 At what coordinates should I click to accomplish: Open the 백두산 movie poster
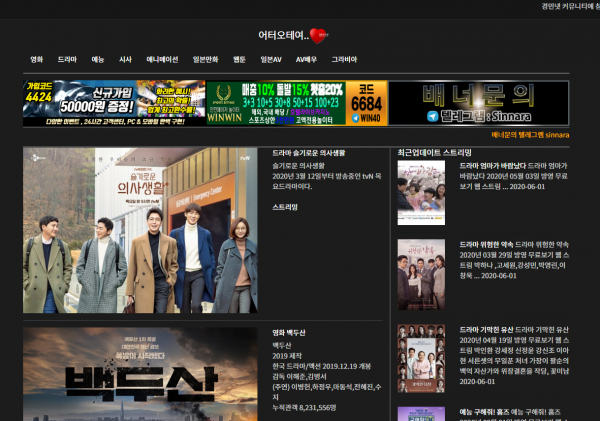point(140,374)
